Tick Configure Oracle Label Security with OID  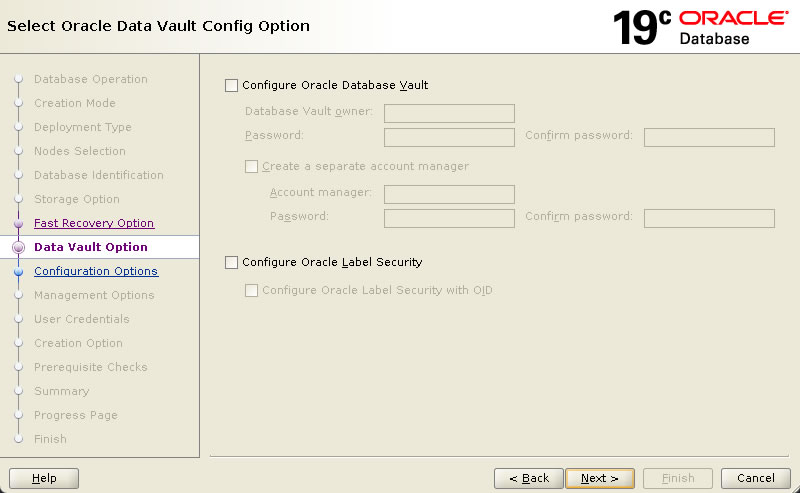252,290
